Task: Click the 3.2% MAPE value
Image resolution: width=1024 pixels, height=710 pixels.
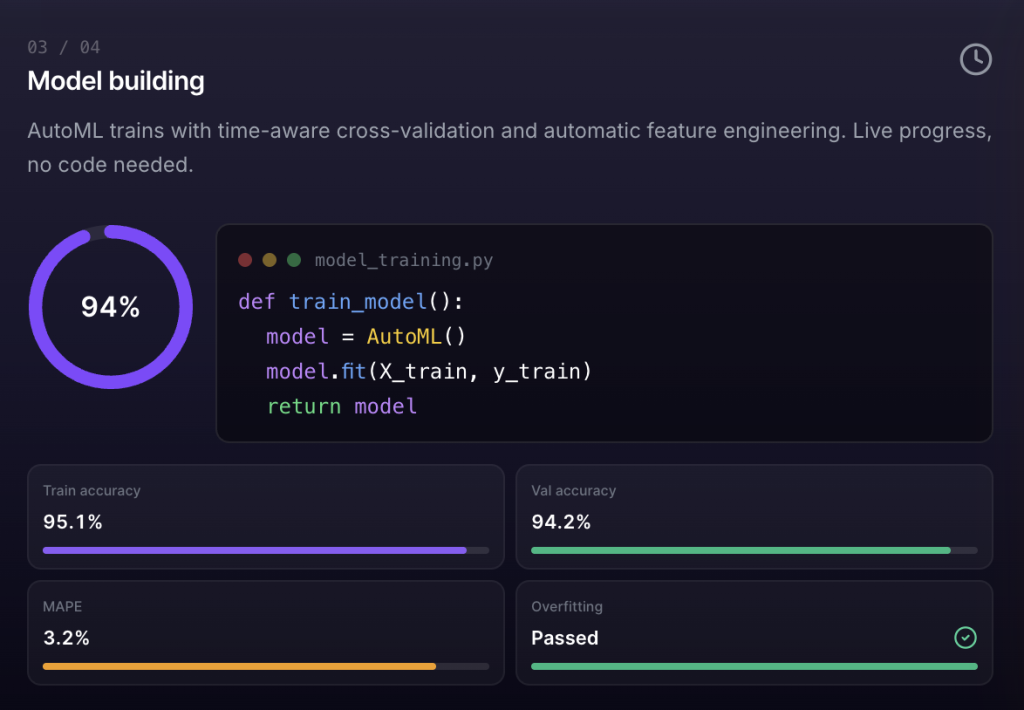Action: (66, 638)
